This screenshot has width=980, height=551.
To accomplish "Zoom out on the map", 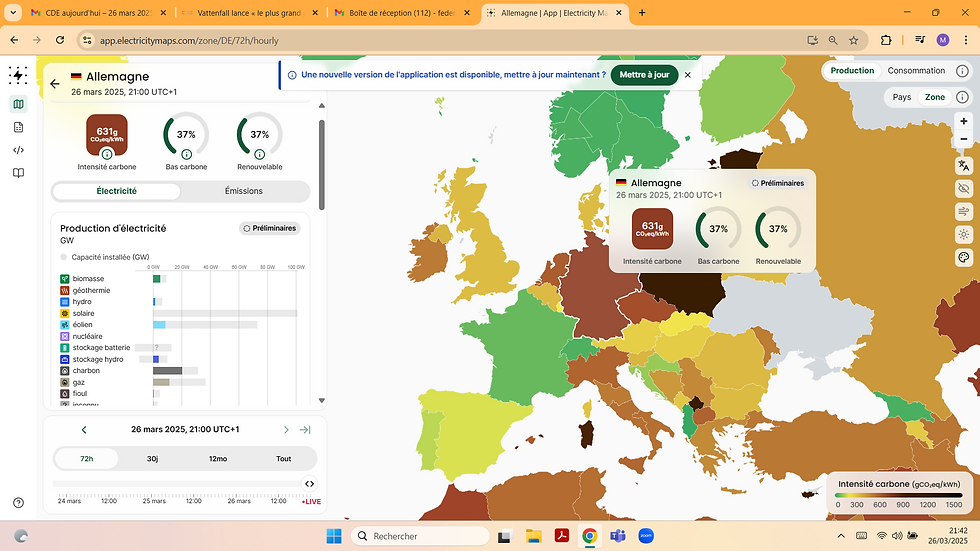I will (964, 139).
